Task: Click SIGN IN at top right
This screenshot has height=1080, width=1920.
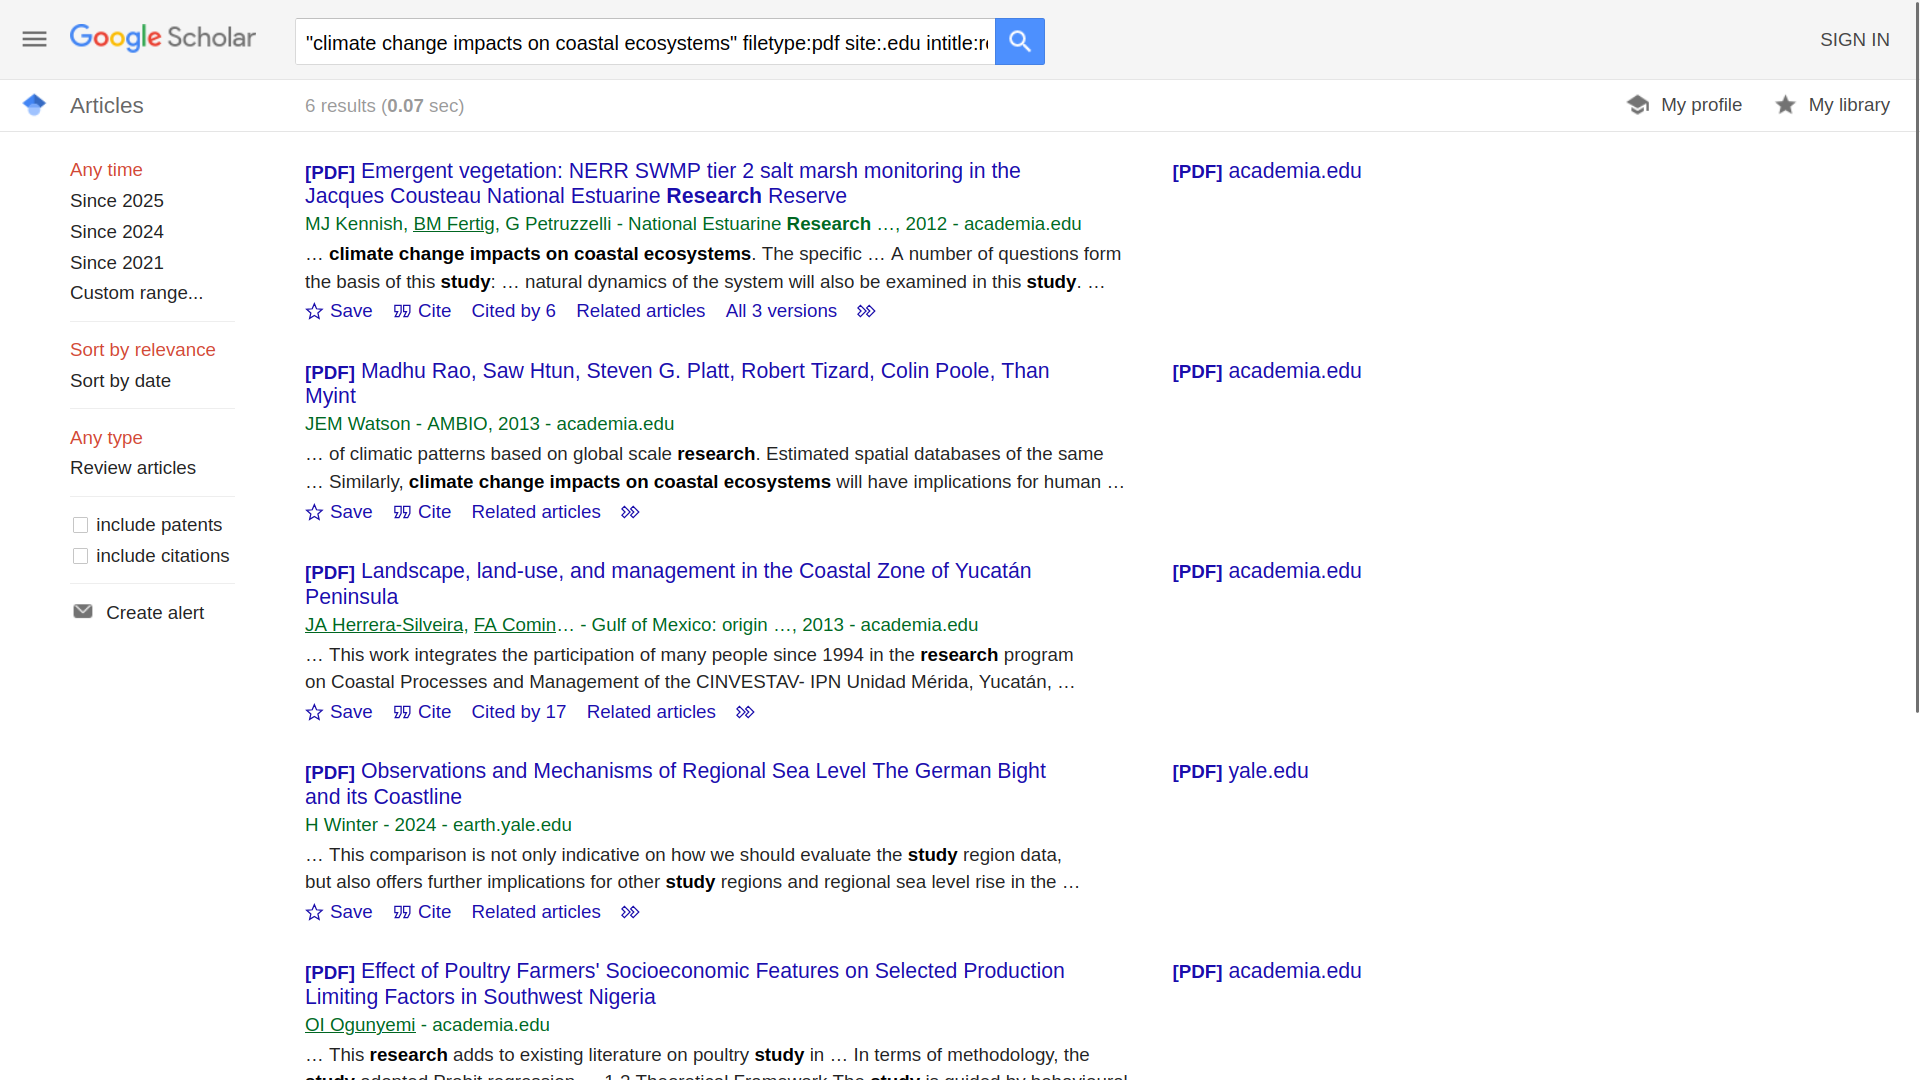Action: click(x=1854, y=40)
